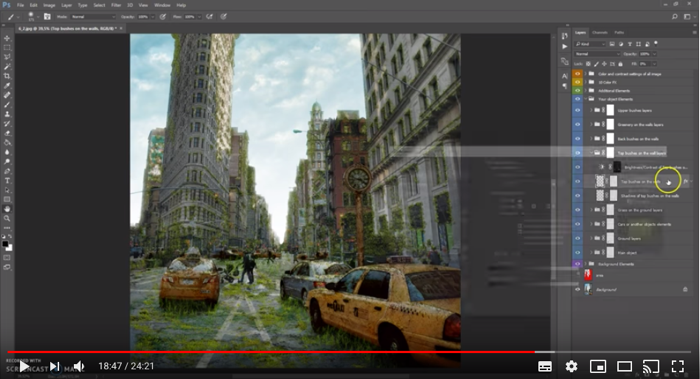Expand the Color and contrast settings group
Viewport: 700px width, 379px height.
coord(586,74)
